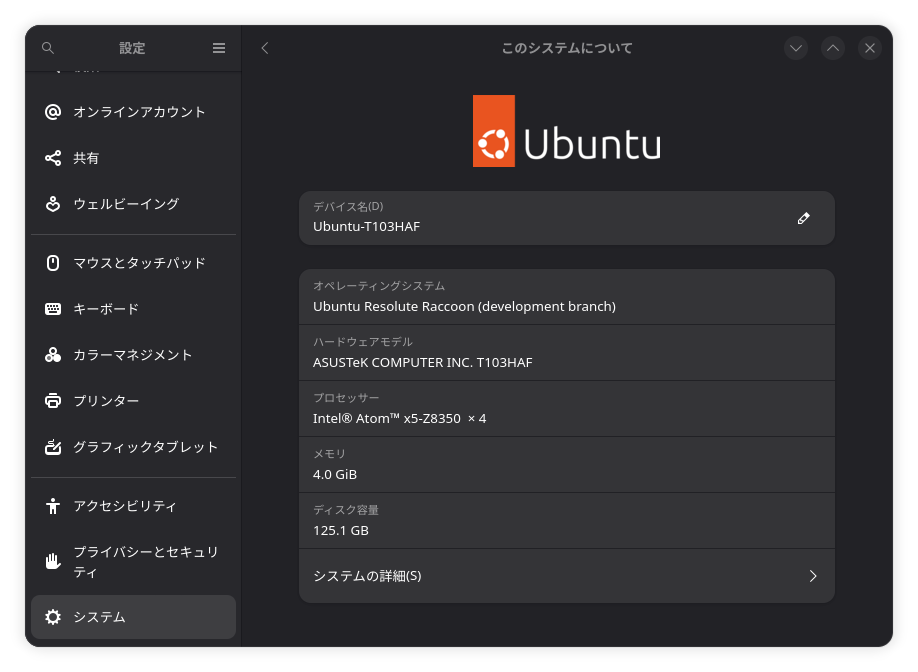918x672 pixels.
Task: Click the グラフィックタブレット tablet icon
Action: (53, 447)
